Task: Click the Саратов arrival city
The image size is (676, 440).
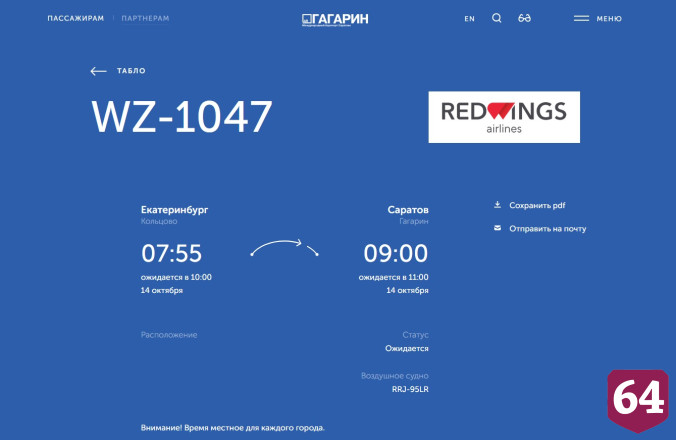Action: (408, 210)
